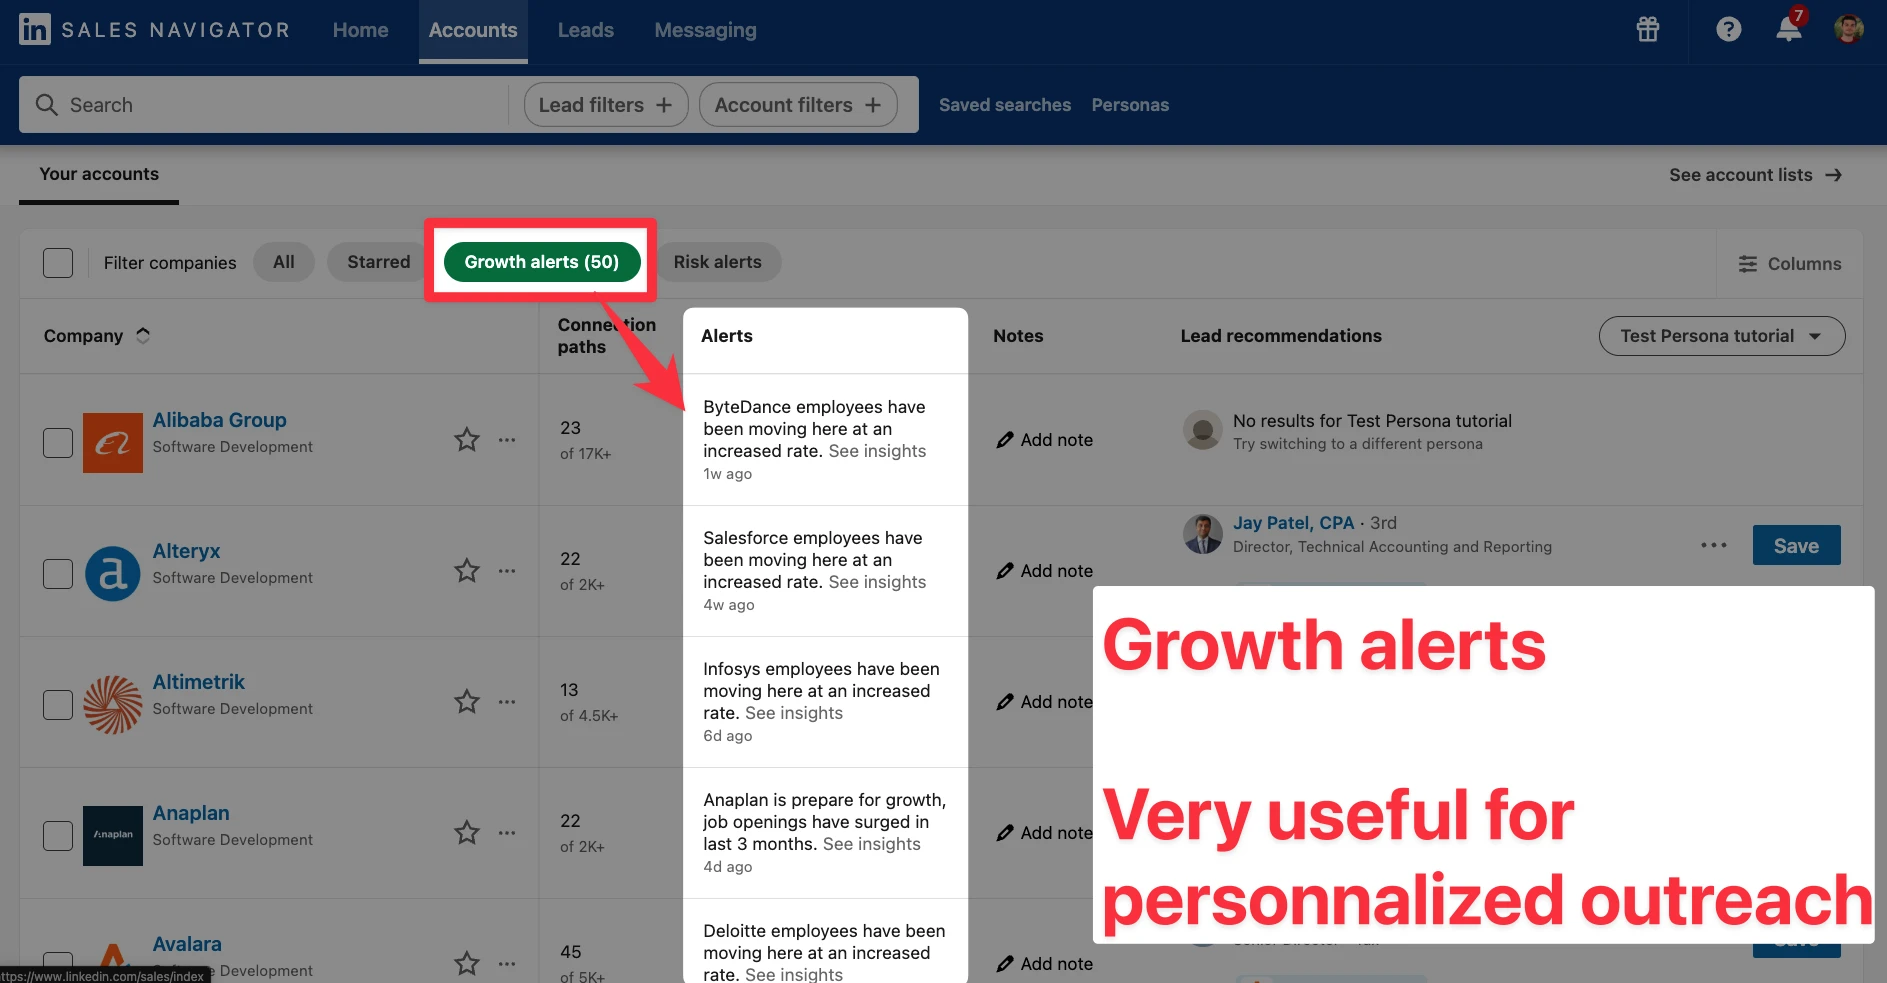Screen dimensions: 1887x983
Task: Open Saved searches
Action: click(1005, 105)
